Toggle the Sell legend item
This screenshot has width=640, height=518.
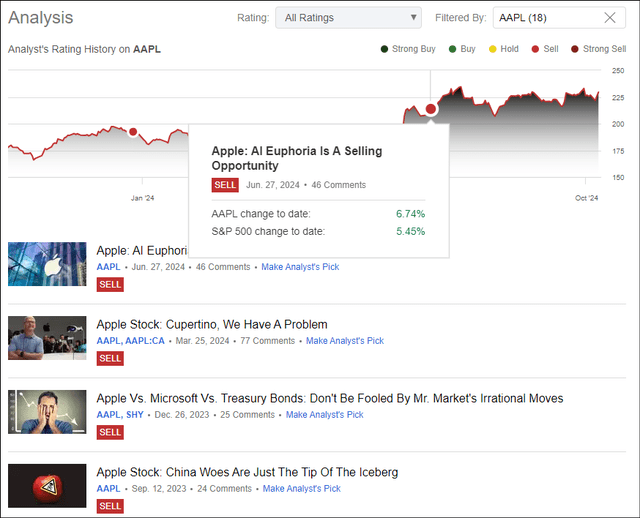(x=545, y=49)
